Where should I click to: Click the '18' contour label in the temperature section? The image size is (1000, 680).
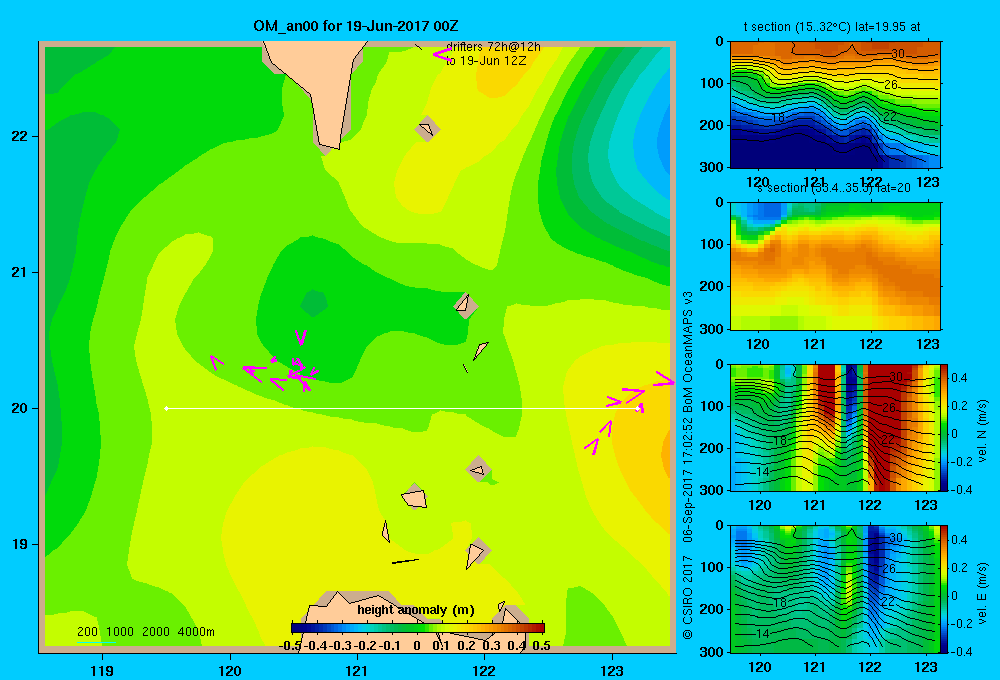pos(778,118)
